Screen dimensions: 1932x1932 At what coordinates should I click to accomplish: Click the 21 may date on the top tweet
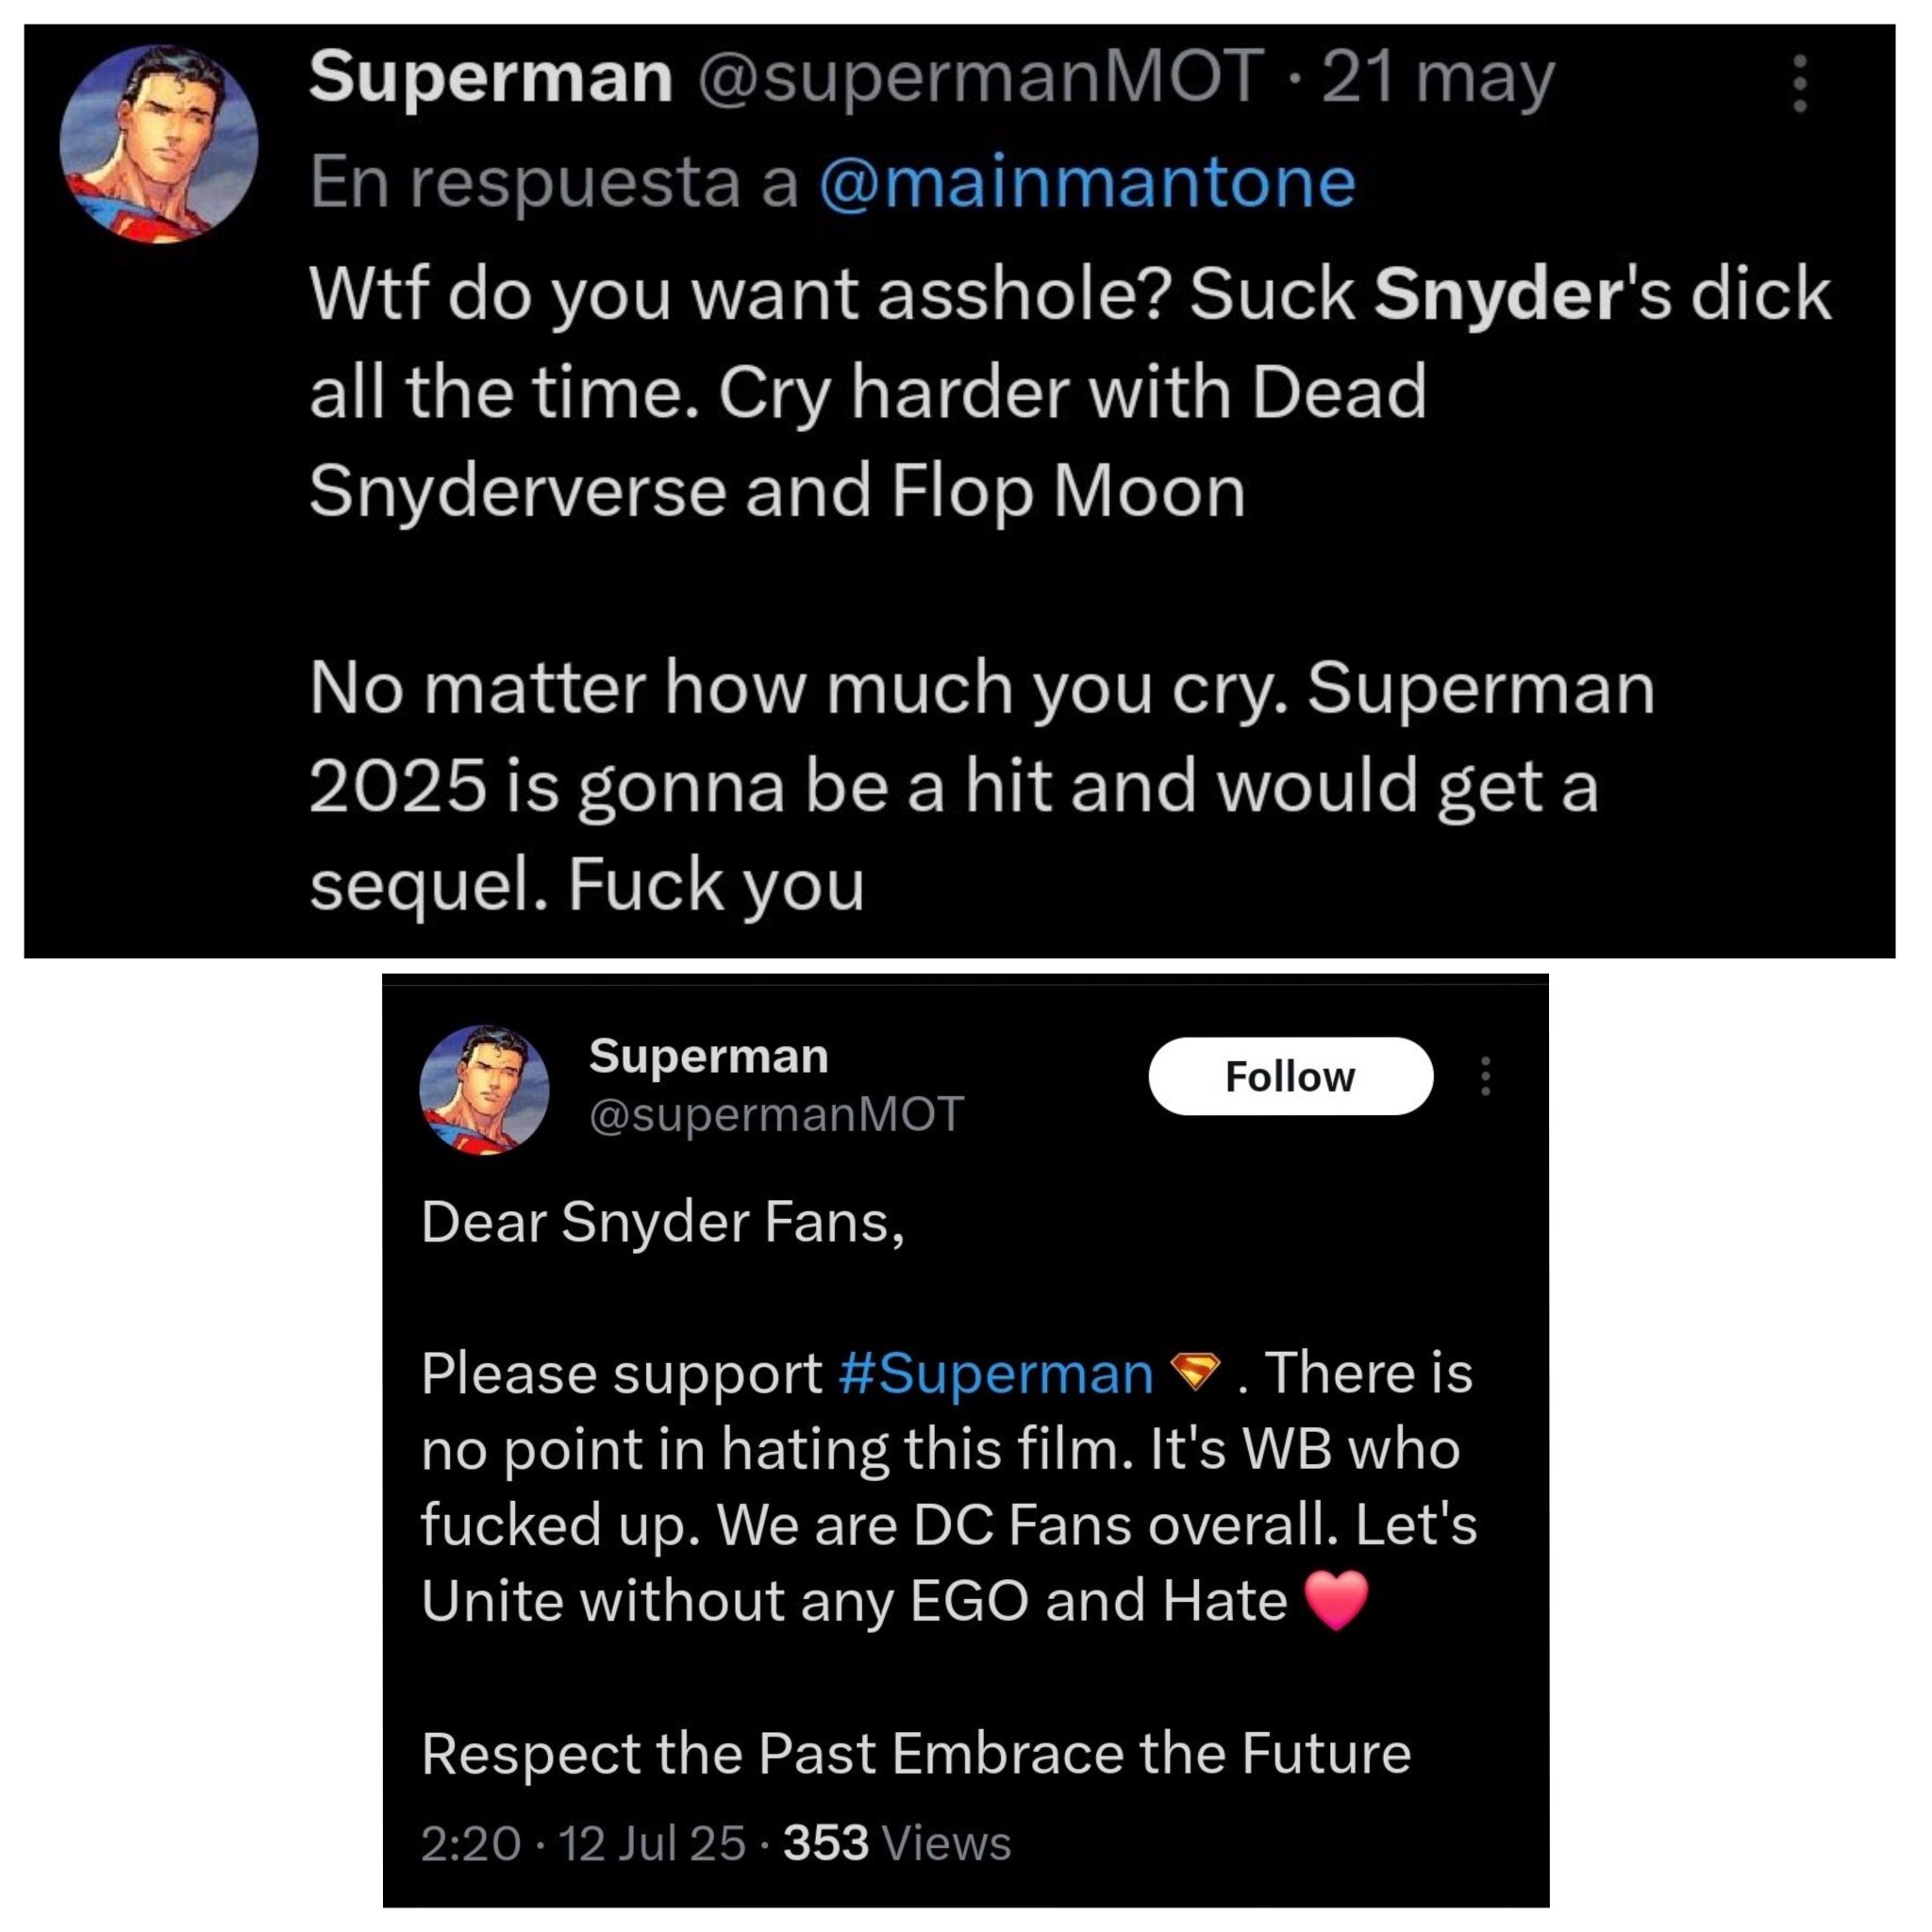tap(1438, 79)
